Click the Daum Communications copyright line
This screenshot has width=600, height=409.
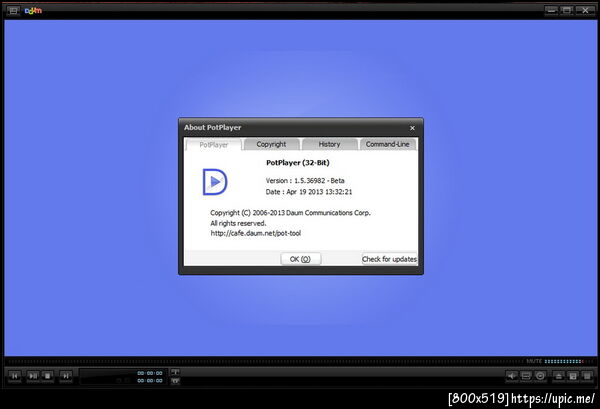(x=290, y=213)
